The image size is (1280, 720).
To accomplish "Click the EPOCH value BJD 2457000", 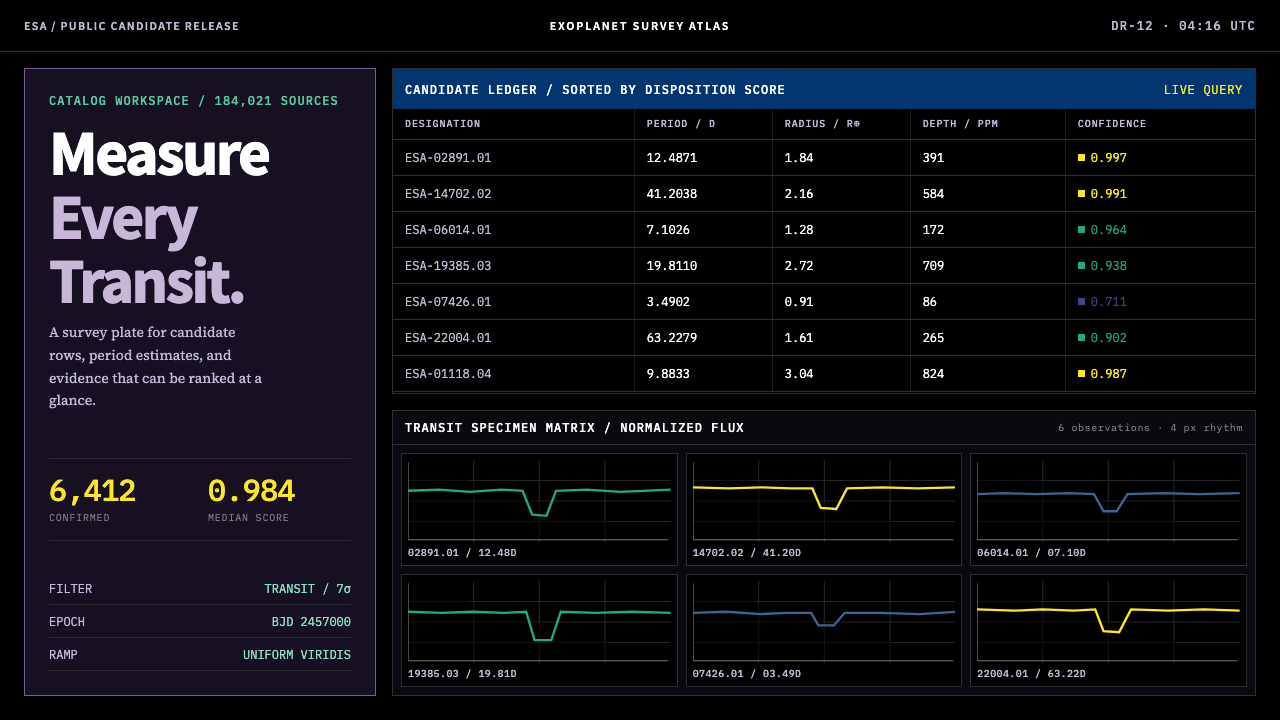I will point(311,622).
